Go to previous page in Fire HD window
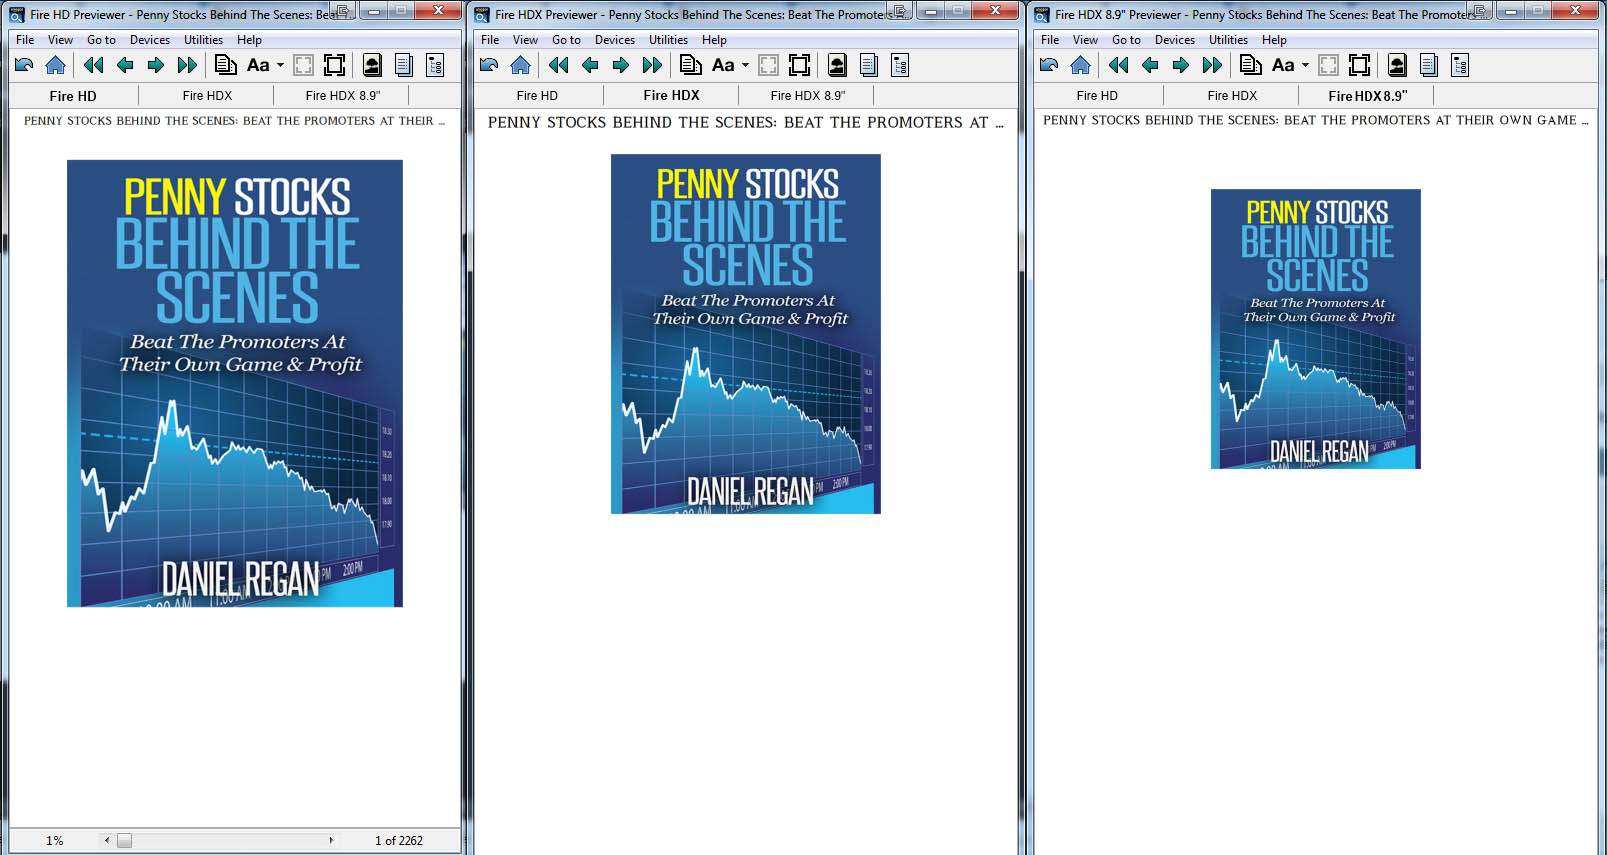 [125, 65]
